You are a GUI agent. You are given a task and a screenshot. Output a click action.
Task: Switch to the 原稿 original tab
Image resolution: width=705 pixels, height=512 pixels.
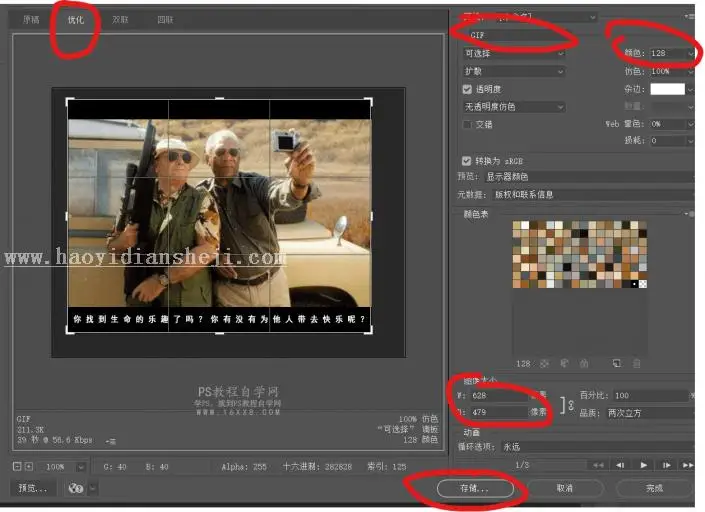click(31, 20)
